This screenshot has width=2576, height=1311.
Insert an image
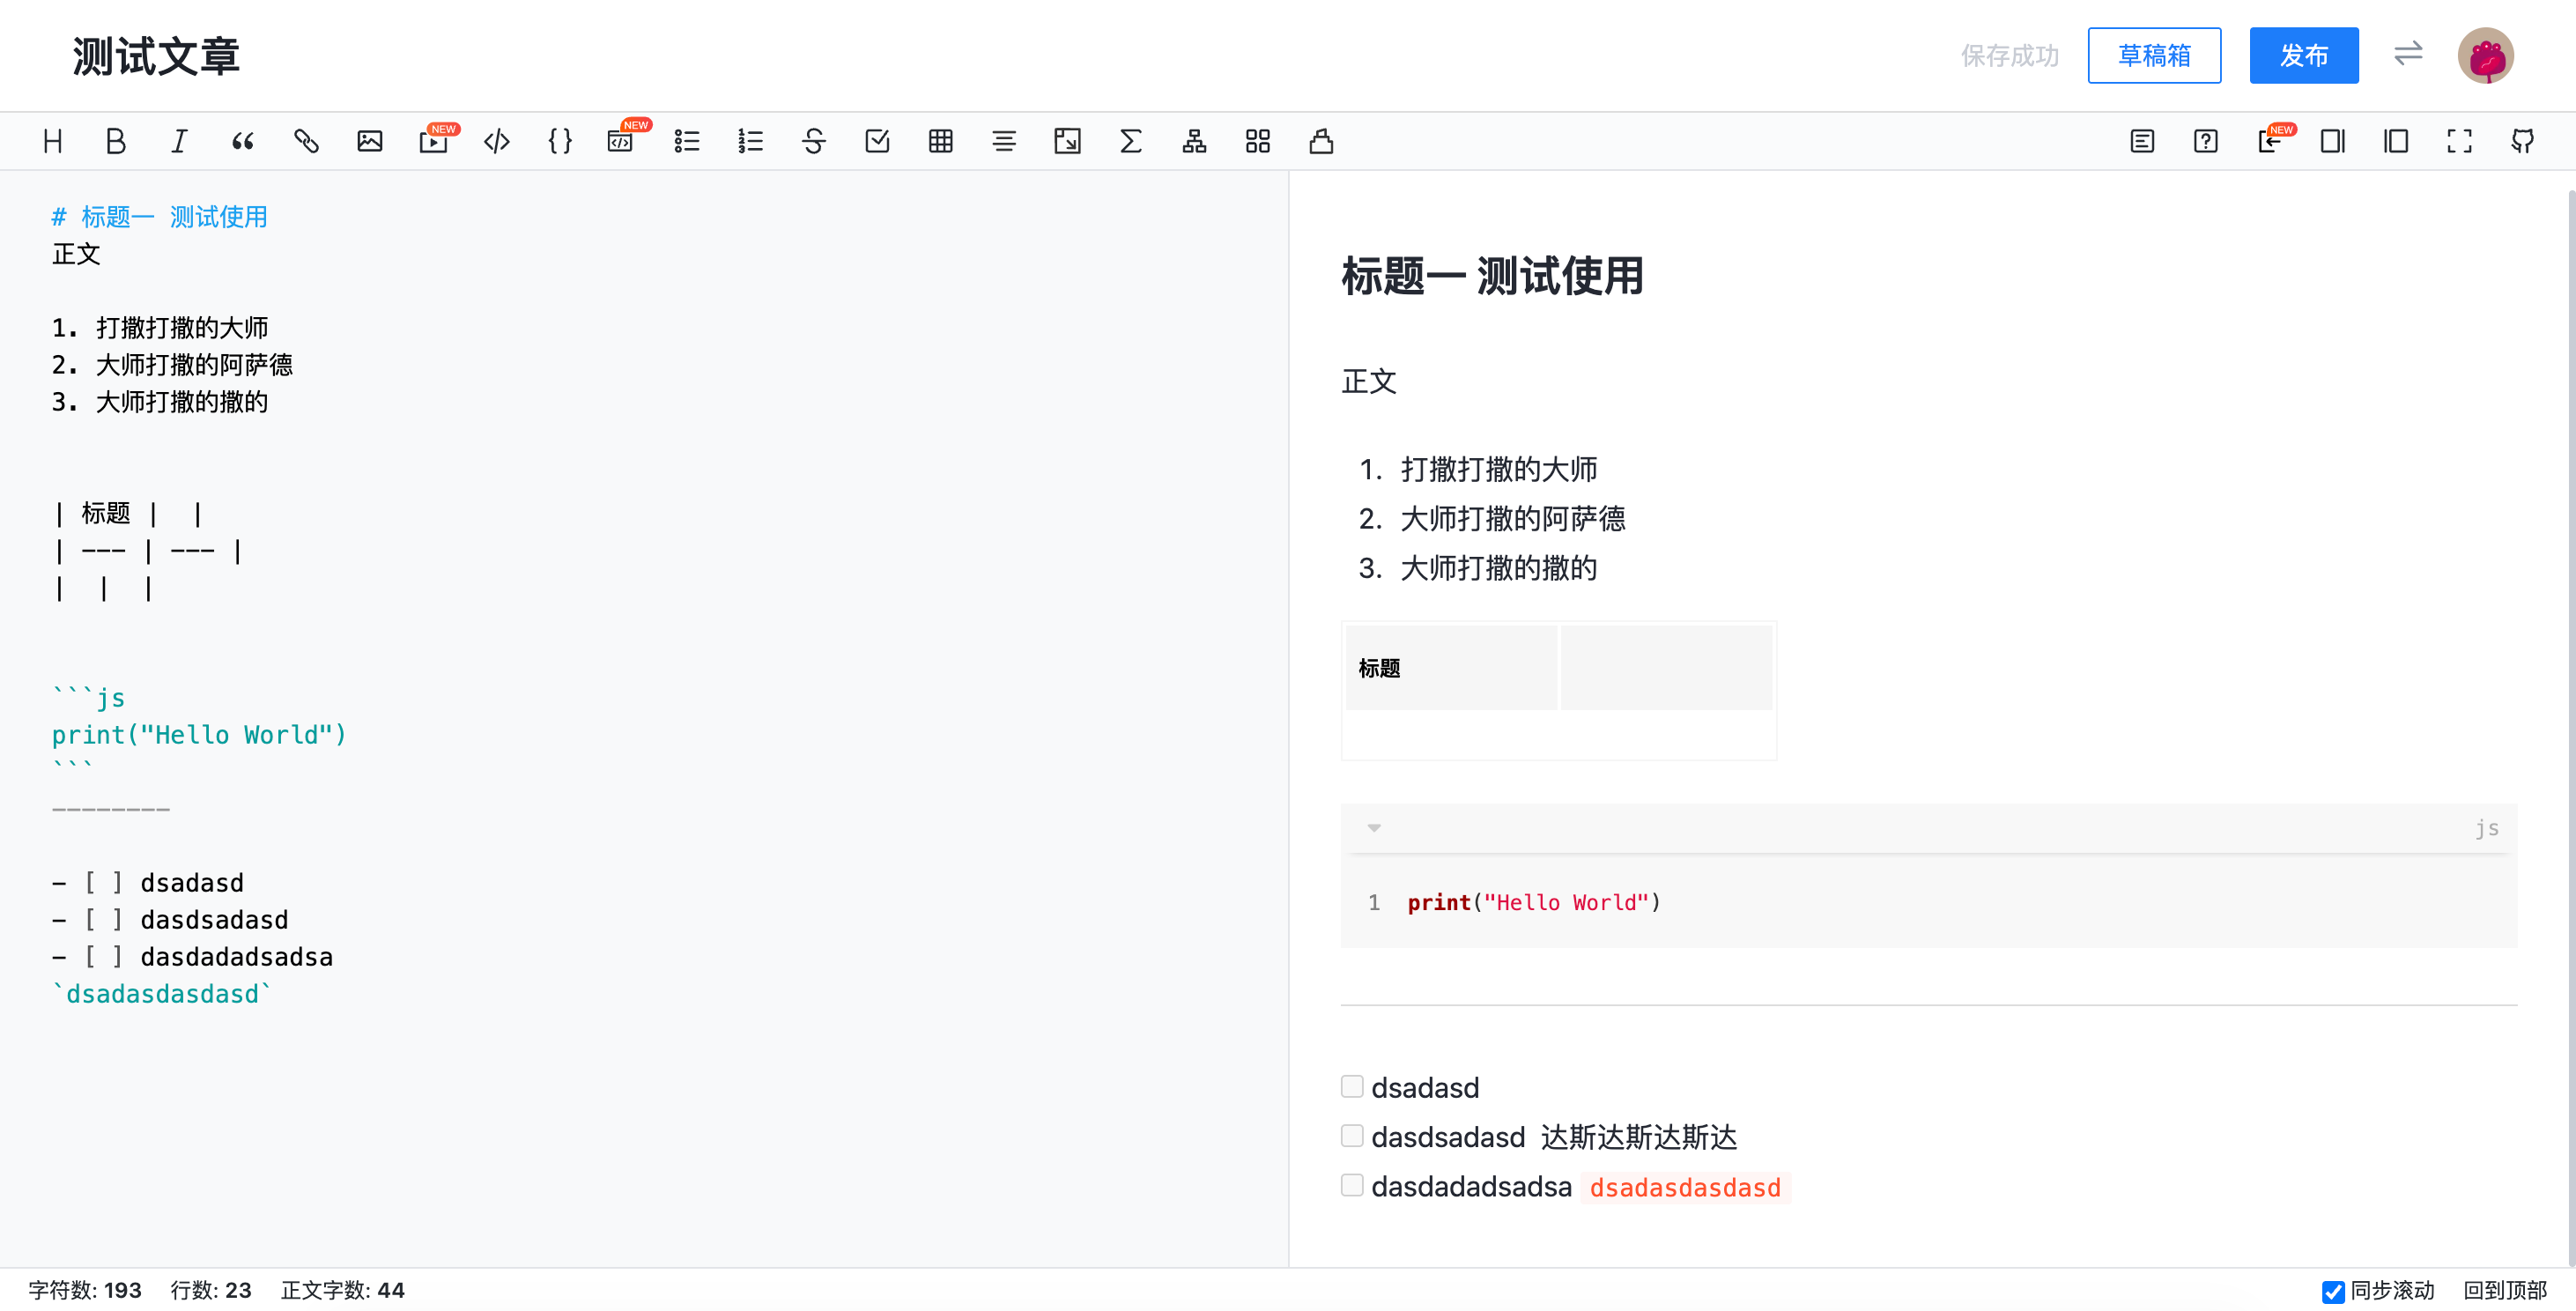pyautogui.click(x=370, y=141)
